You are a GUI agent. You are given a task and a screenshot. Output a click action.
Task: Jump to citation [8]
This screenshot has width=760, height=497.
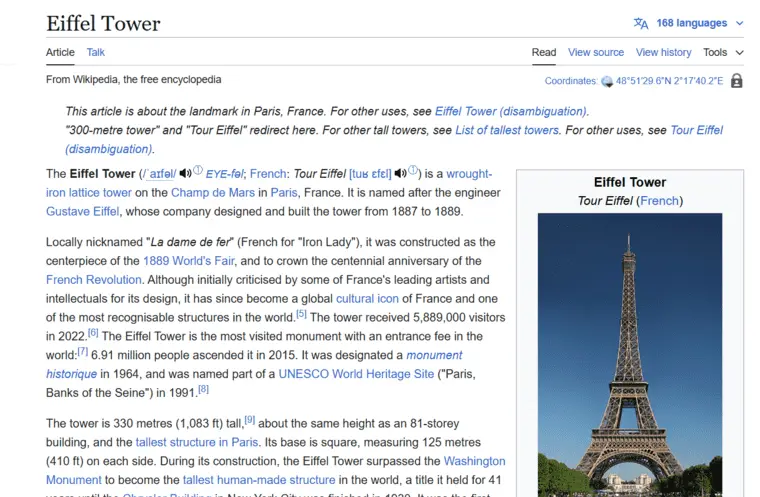click(x=203, y=389)
